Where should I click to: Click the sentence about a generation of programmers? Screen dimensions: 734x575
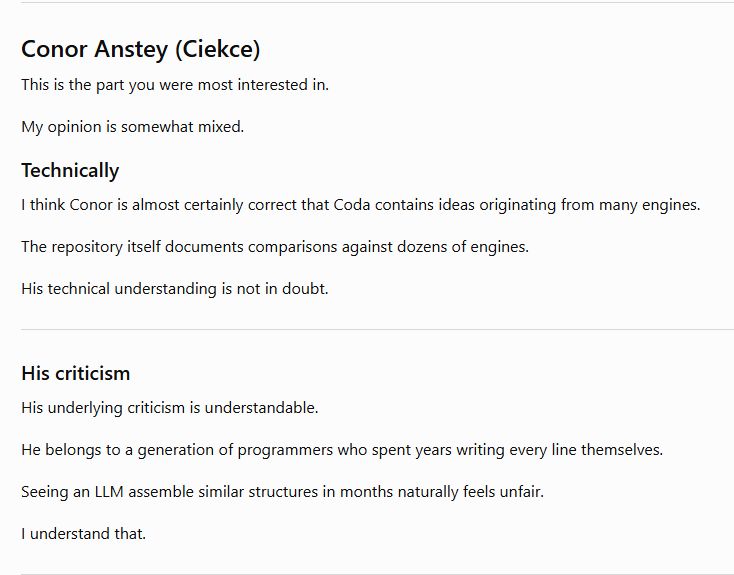(342, 450)
